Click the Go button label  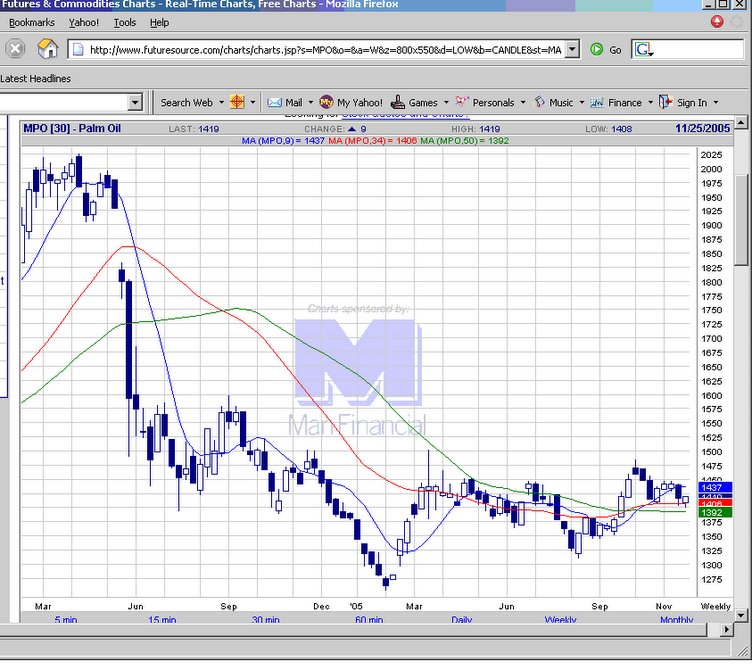tap(615, 50)
